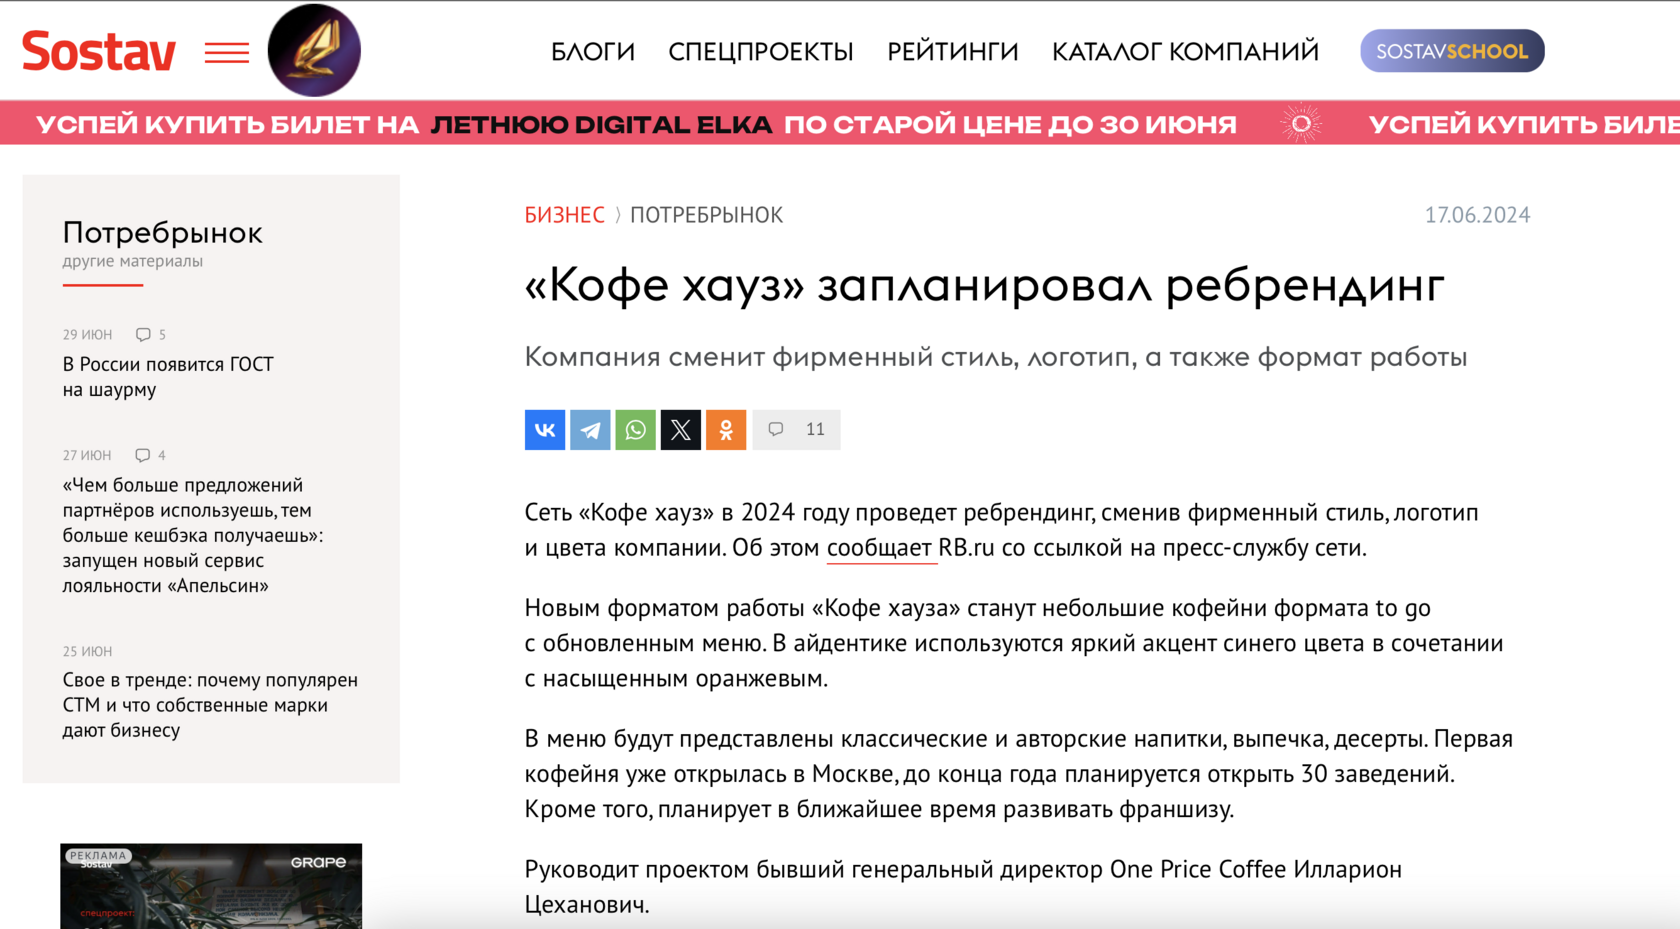Image resolution: width=1680 pixels, height=929 pixels.
Task: Open КАТАЛОГ КОМПАНИЙ menu item
Action: (1185, 52)
